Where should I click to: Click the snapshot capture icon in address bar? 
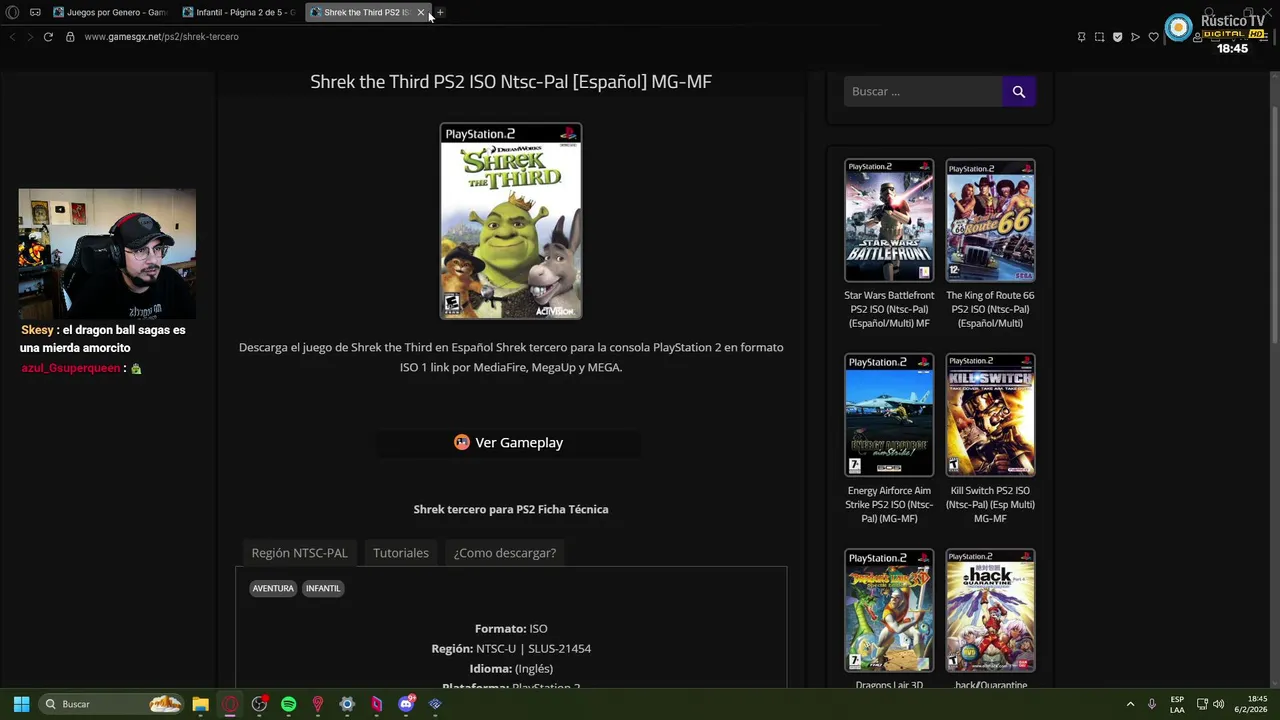click(1099, 37)
